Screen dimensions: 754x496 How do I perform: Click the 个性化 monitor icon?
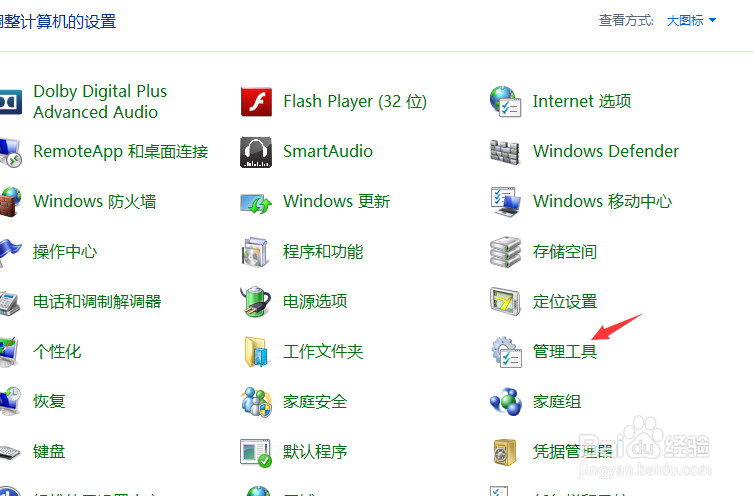coord(10,352)
